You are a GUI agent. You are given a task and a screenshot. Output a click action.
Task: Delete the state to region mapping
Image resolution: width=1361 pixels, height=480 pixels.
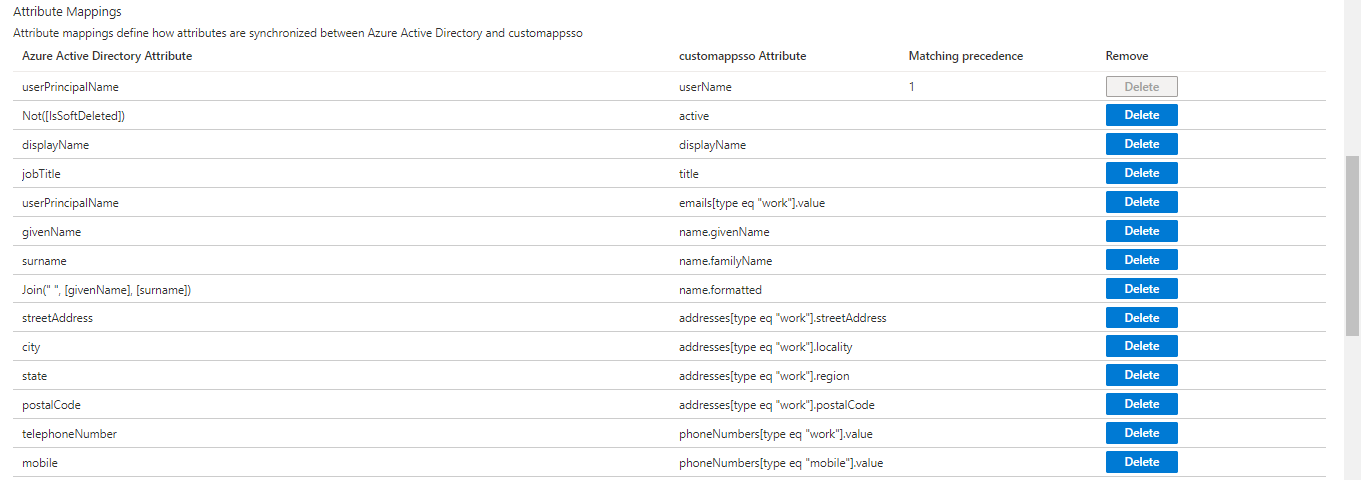pyautogui.click(x=1141, y=375)
